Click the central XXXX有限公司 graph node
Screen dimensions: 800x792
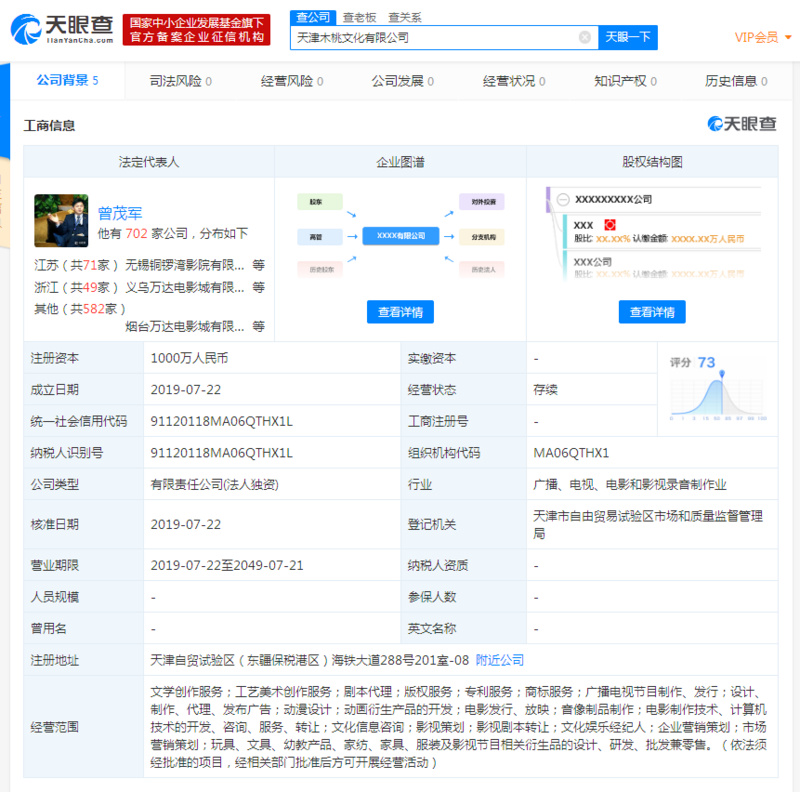pos(402,236)
